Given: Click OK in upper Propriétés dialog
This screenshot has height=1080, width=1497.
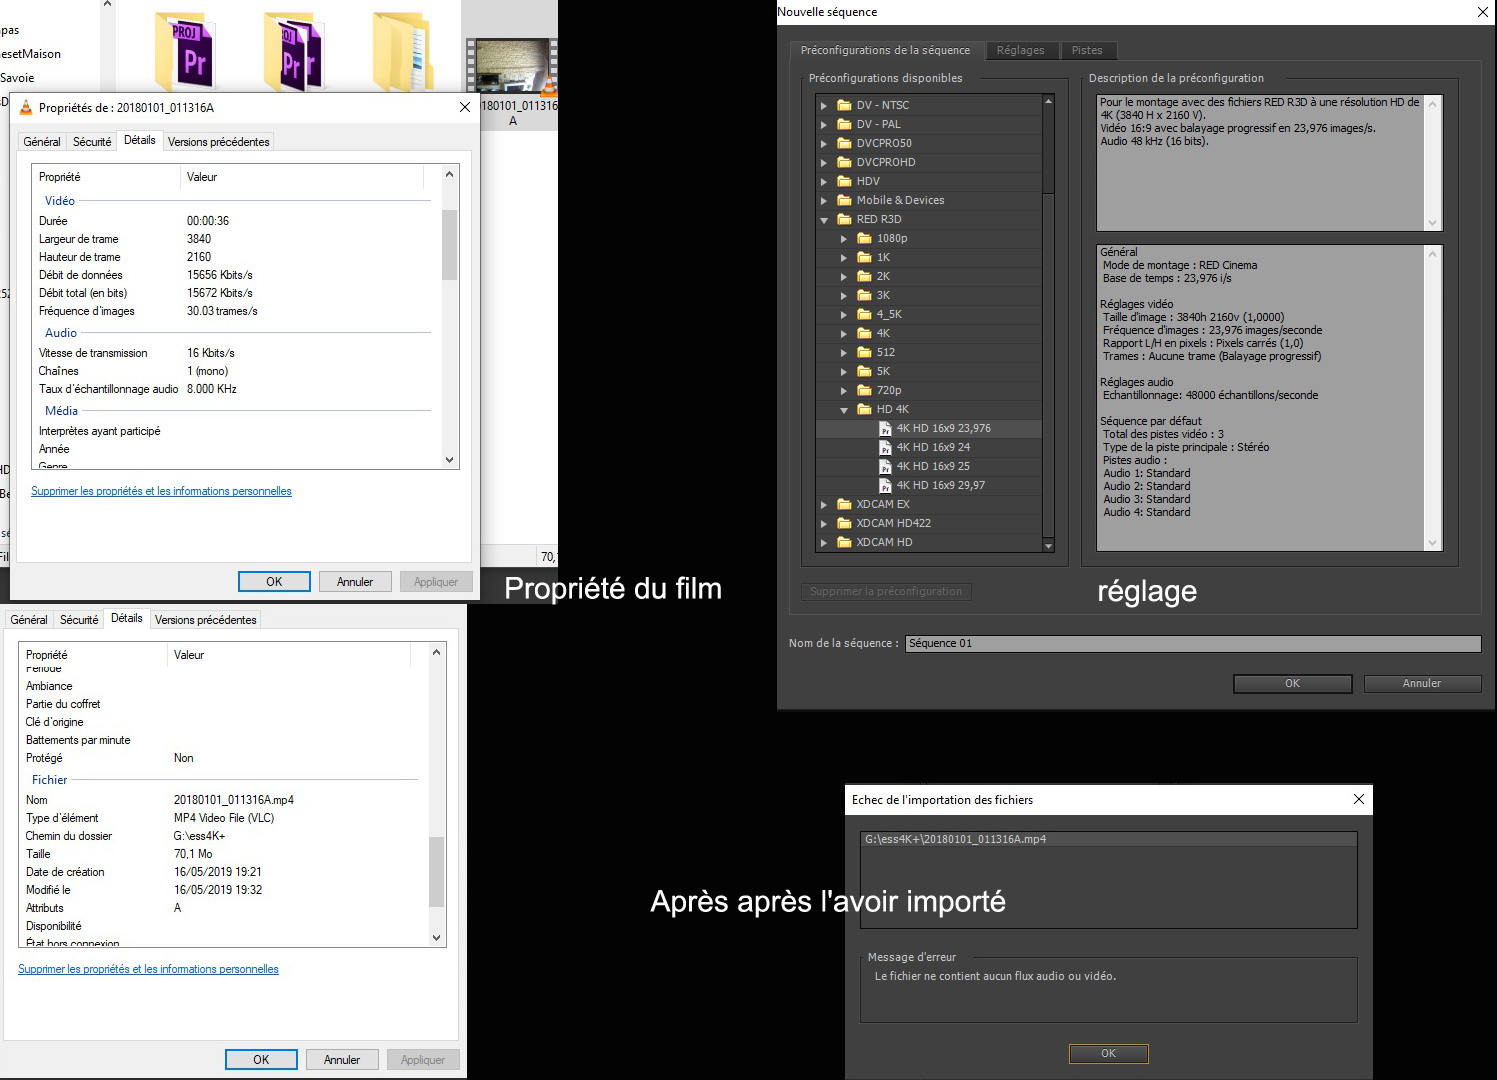Looking at the screenshot, I should point(274,582).
